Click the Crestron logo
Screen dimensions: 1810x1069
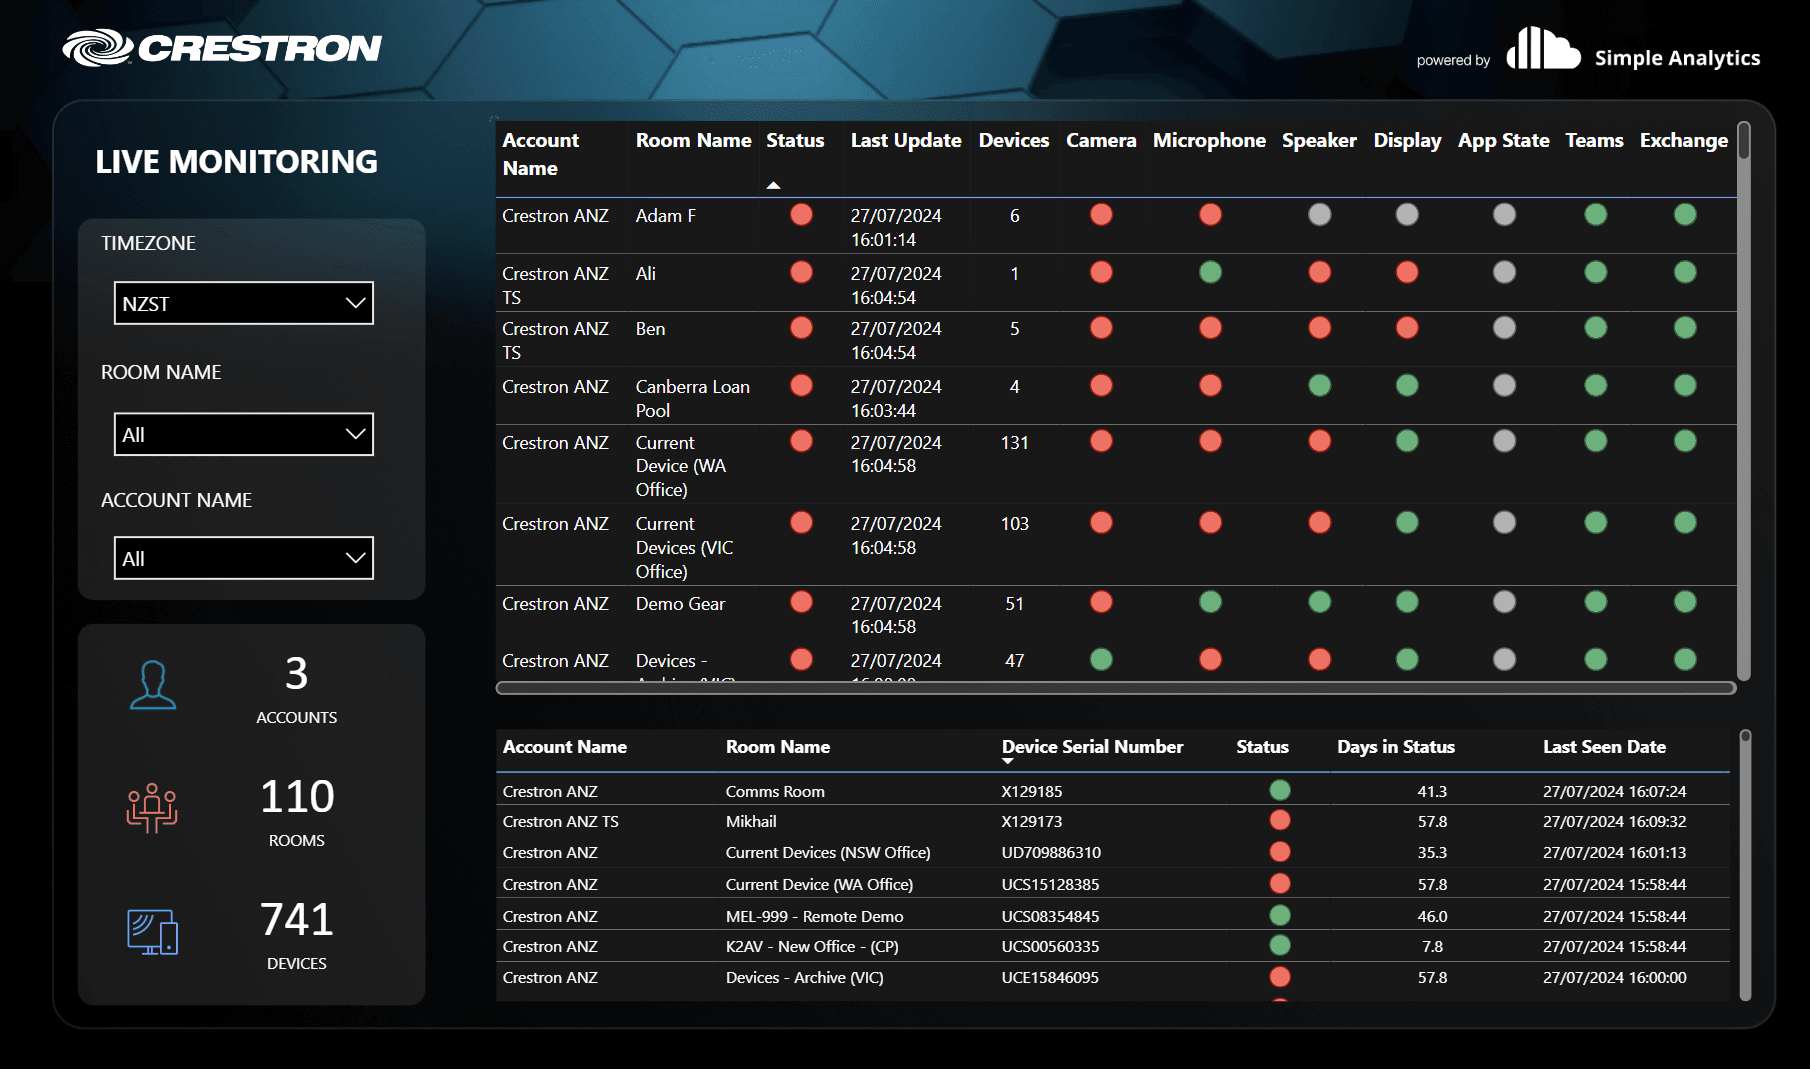(222, 47)
